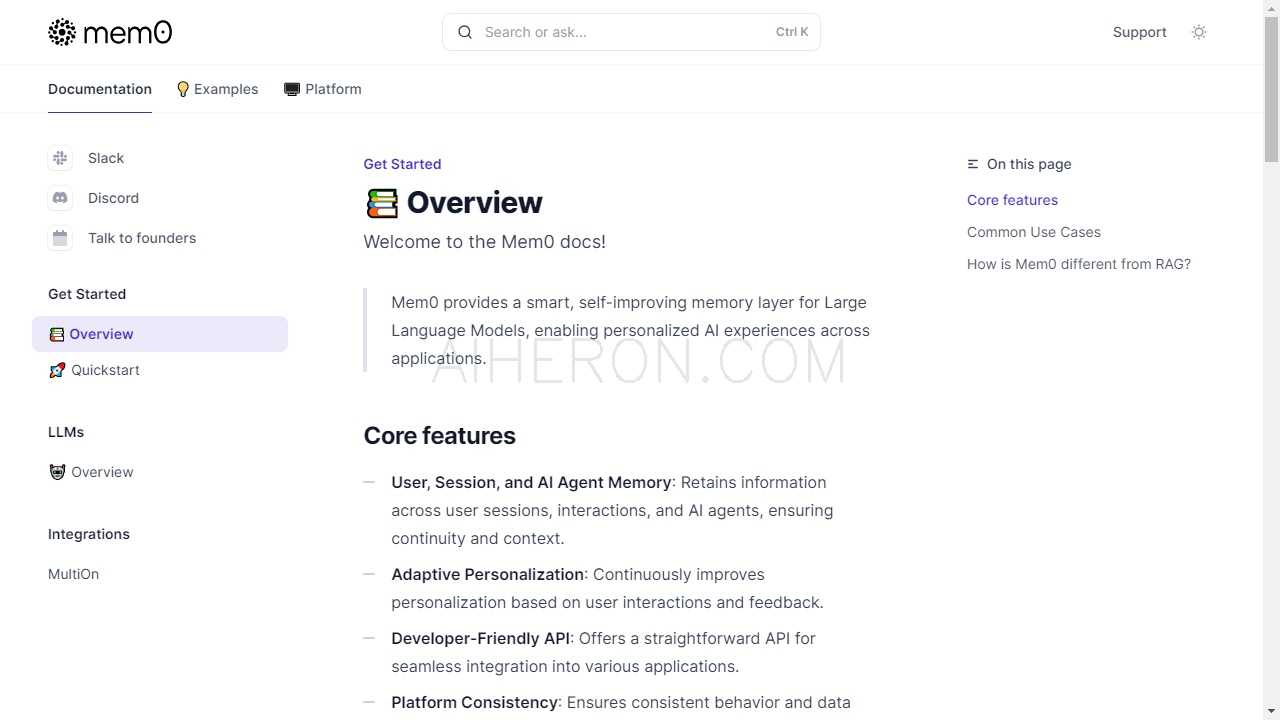The width and height of the screenshot is (1280, 720).
Task: Click the Discord icon in sidebar
Action: [60, 198]
